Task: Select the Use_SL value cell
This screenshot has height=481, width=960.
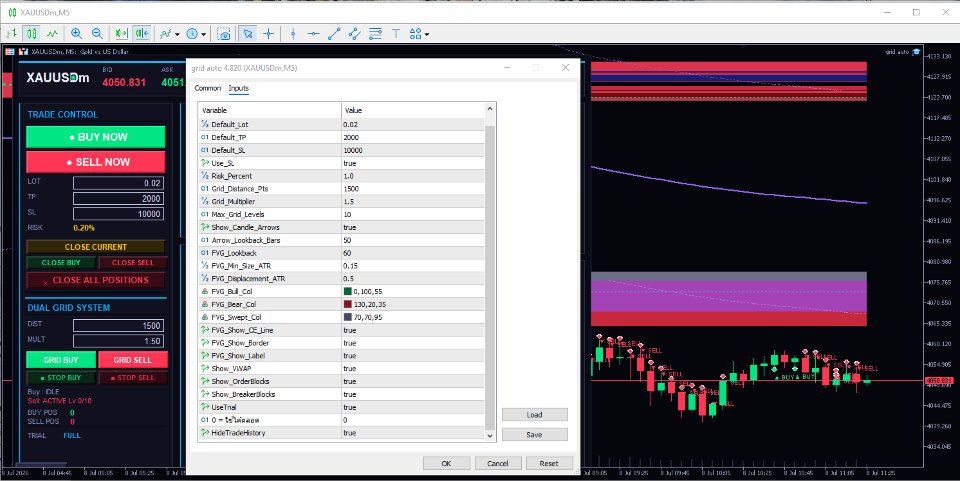Action: (x=413, y=163)
